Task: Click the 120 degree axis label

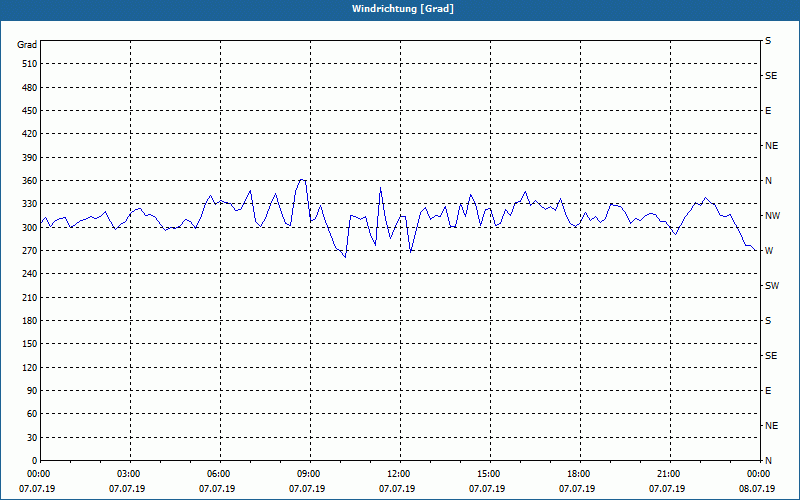Action: (30, 367)
